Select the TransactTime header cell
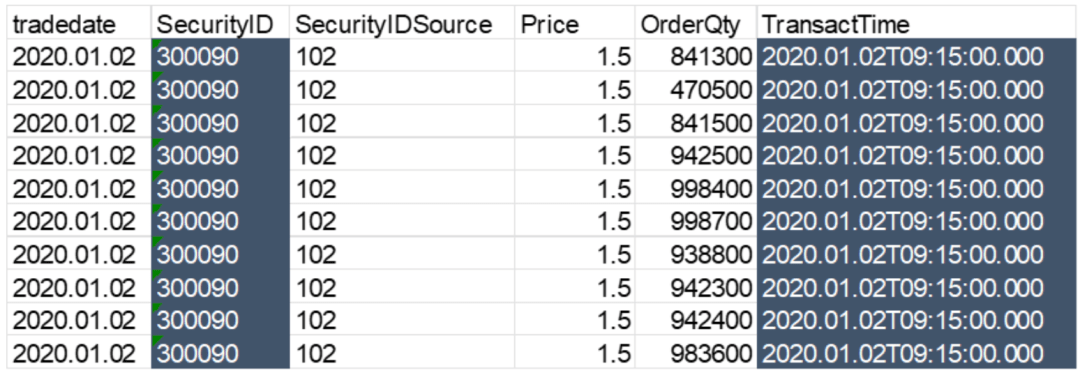 pyautogui.click(x=915, y=25)
